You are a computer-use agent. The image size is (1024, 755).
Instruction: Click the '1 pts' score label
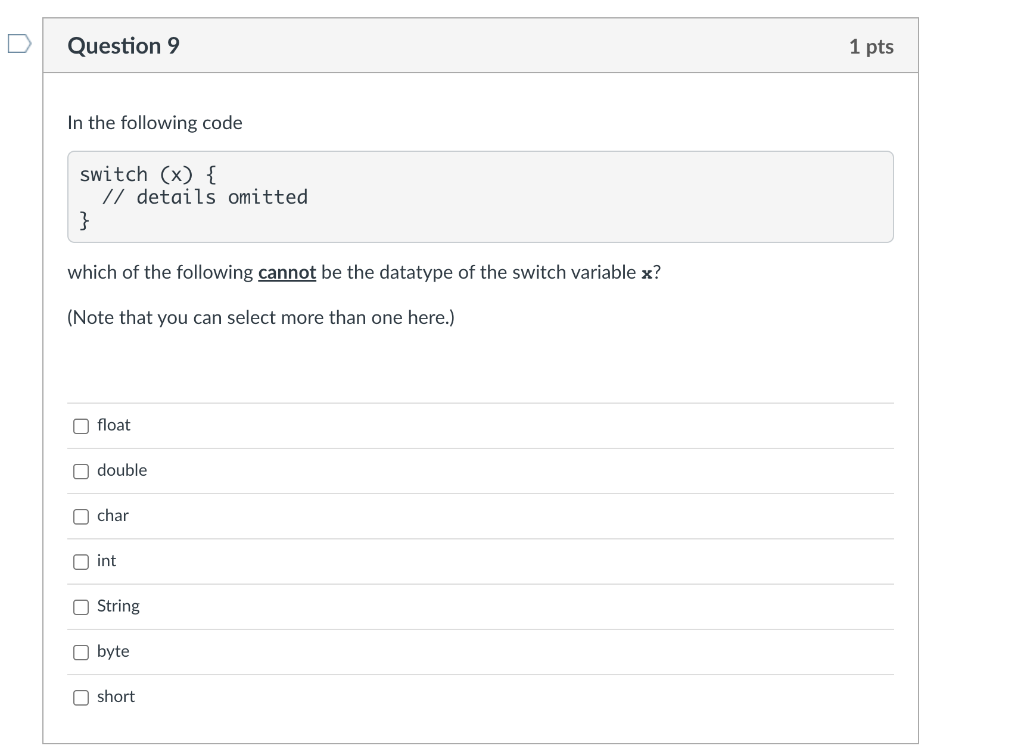(x=871, y=47)
